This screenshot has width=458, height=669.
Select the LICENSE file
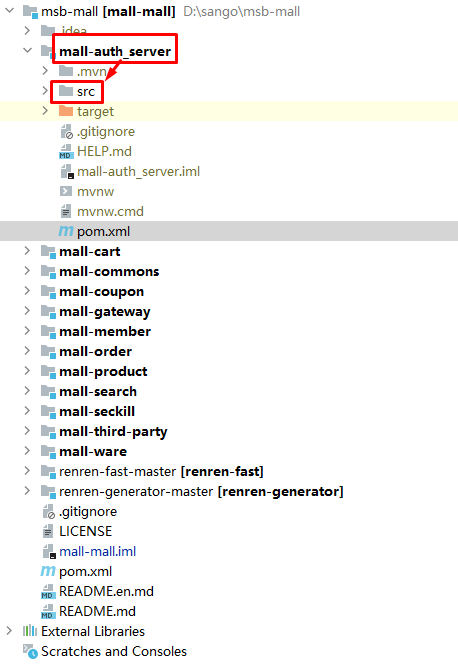click(x=85, y=531)
